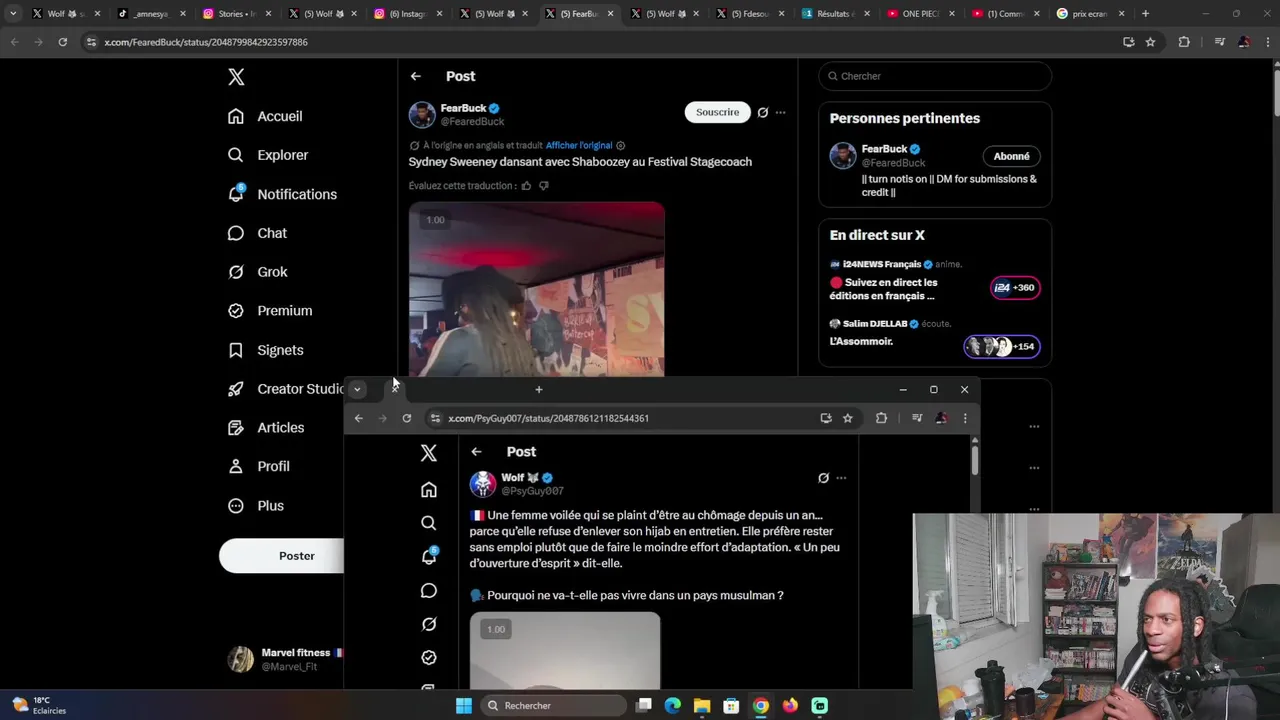Screen dimensions: 1280x720
Task: Click Grok icon on FearBuck post
Action: (763, 112)
